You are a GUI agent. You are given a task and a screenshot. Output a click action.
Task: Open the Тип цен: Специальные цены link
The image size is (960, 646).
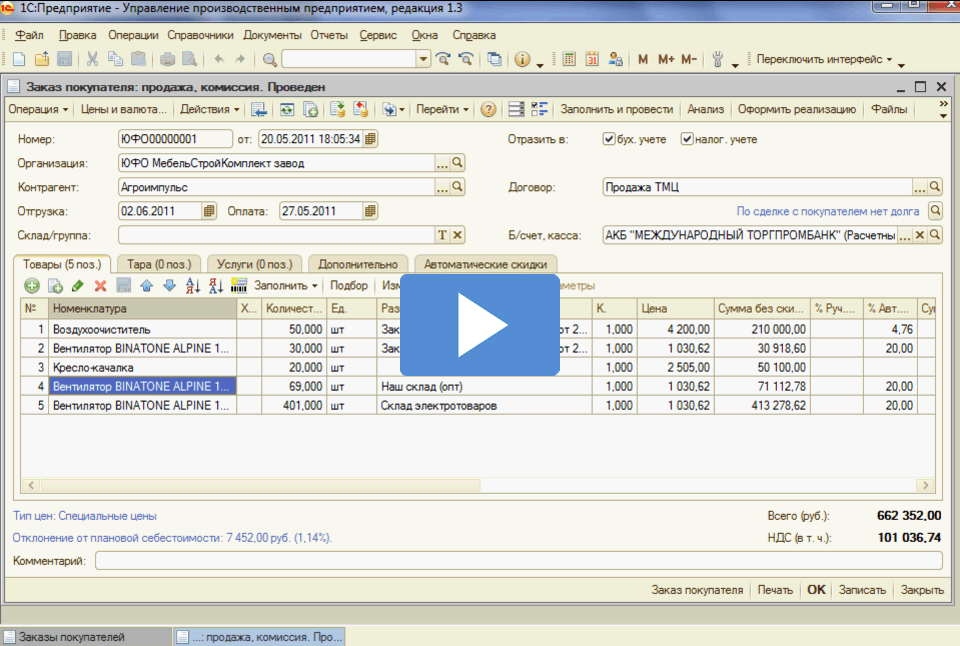(x=85, y=516)
